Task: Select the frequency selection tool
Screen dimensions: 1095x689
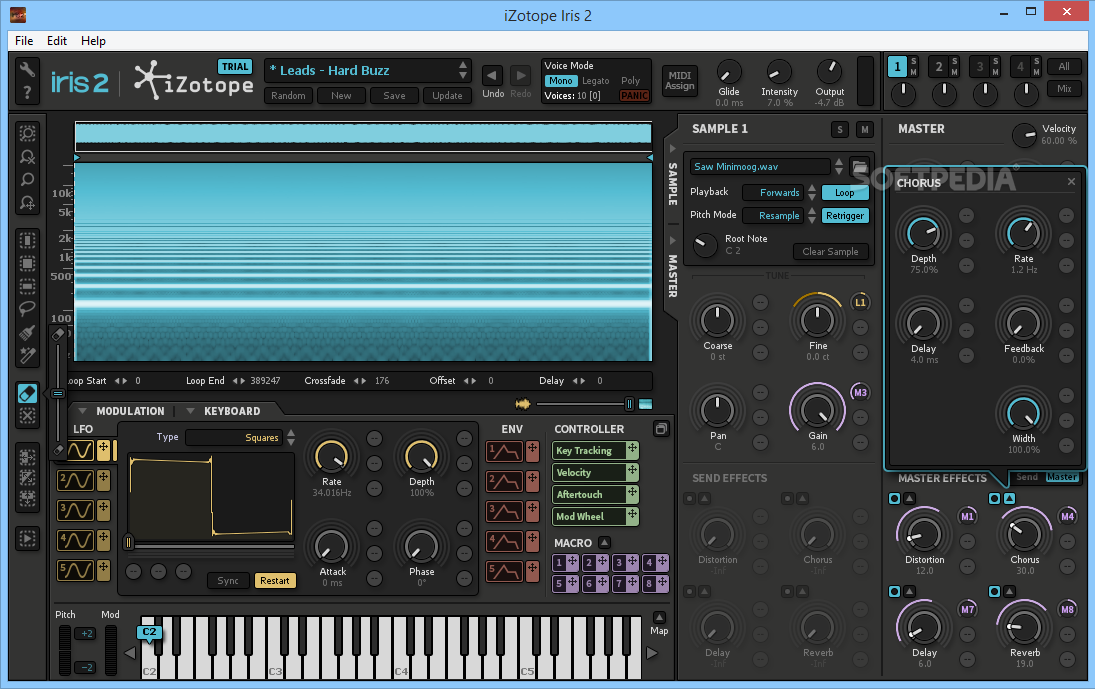Action: click(27, 286)
